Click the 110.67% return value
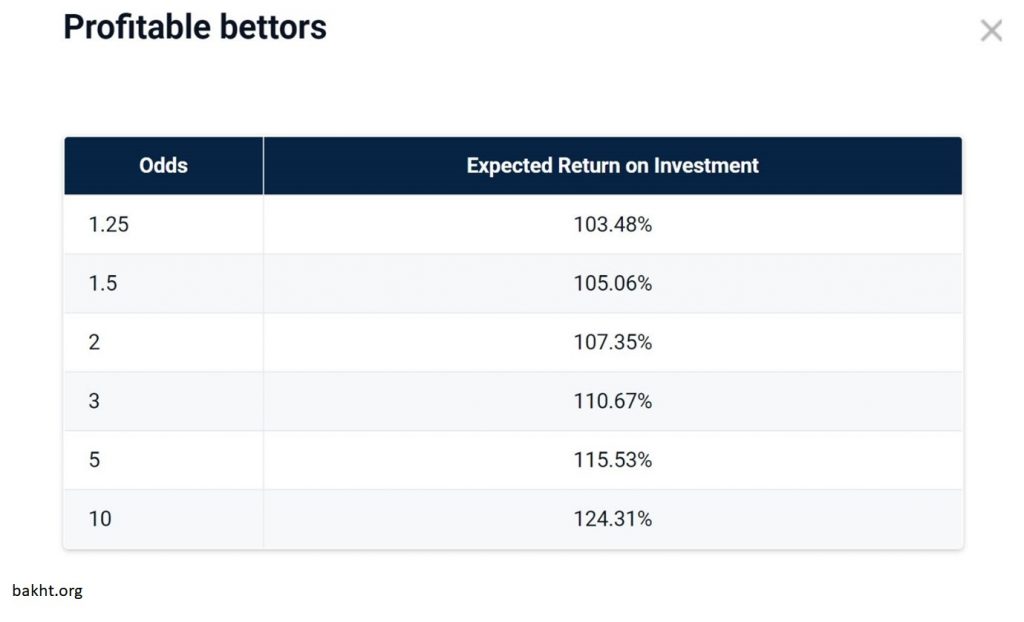This screenshot has height=622, width=1024. [612, 402]
